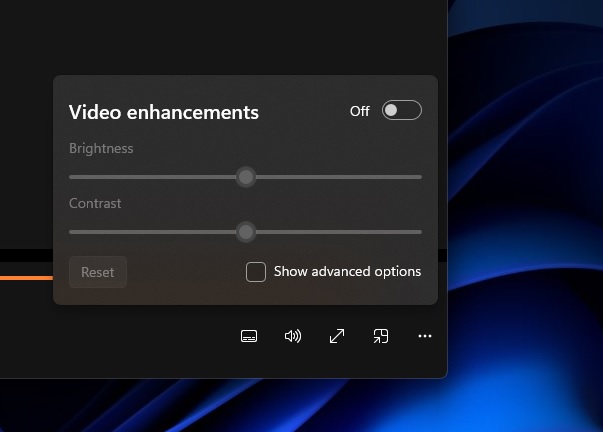Click the "Off" label beside the switch
This screenshot has width=603, height=432.
[359, 111]
